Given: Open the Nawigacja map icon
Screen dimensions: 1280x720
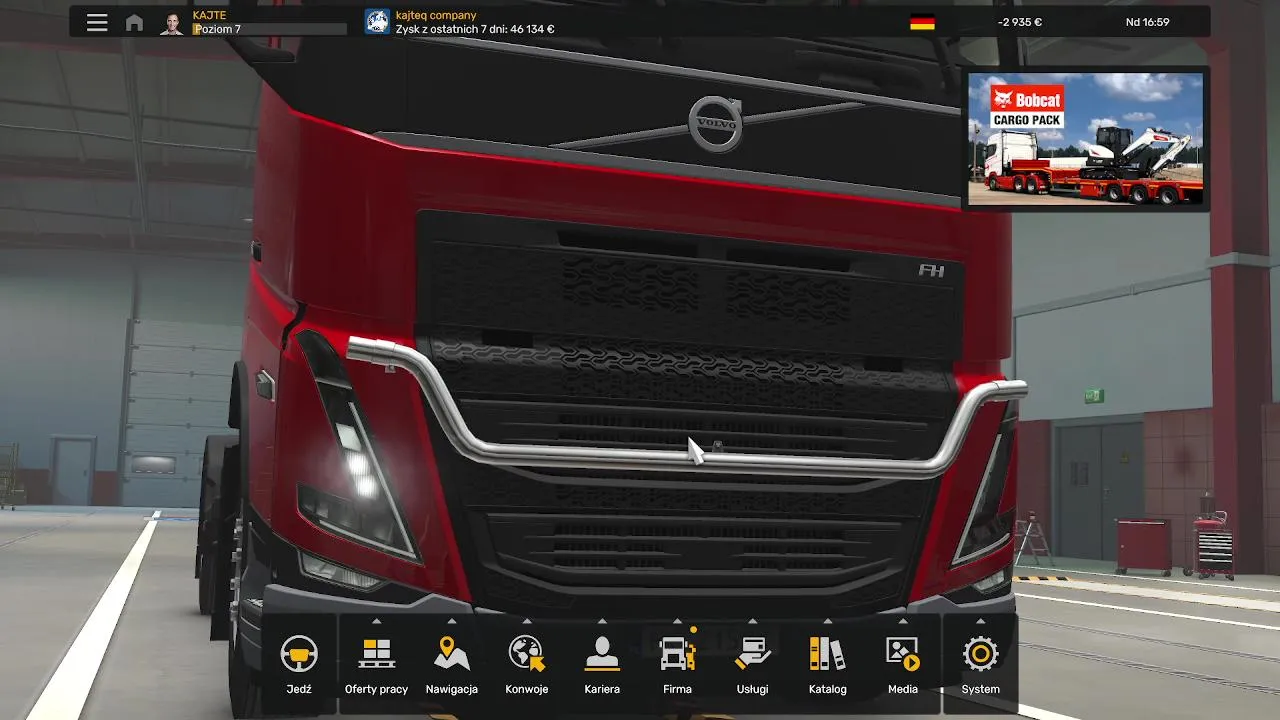Looking at the screenshot, I should pyautogui.click(x=452, y=654).
